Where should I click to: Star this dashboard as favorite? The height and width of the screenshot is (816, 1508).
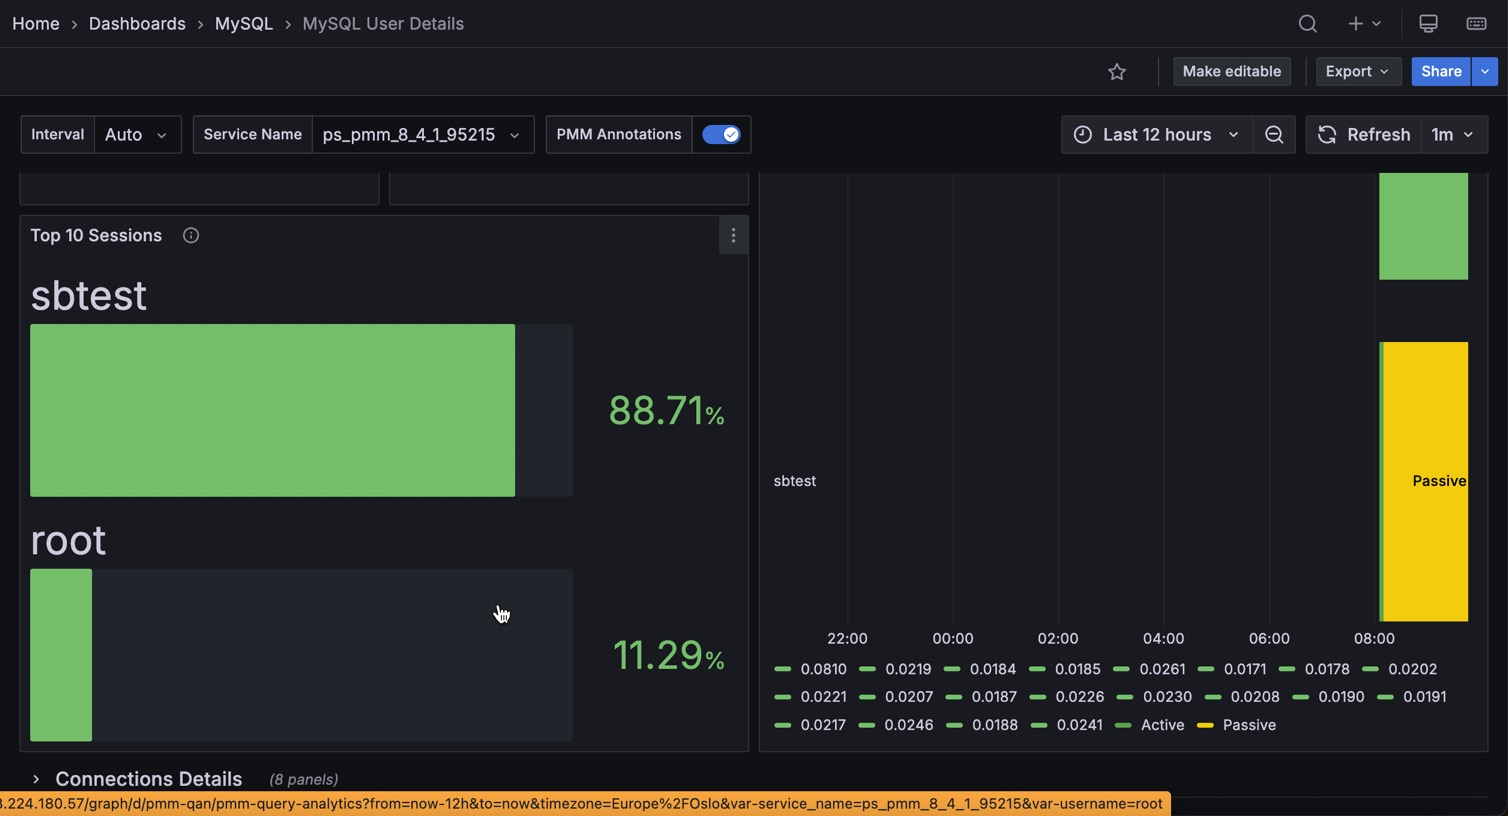(x=1117, y=72)
